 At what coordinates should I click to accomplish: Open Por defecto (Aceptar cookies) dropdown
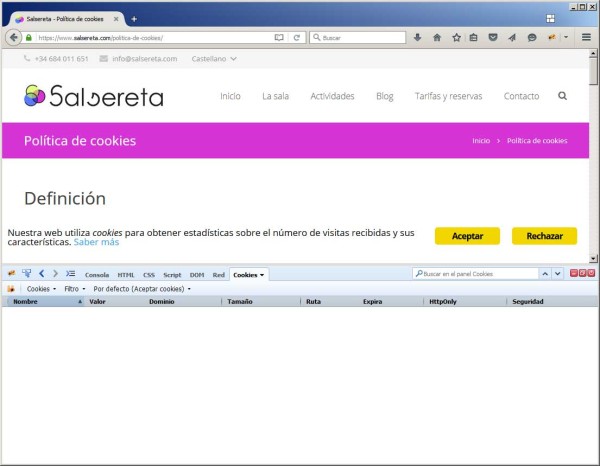coord(142,289)
